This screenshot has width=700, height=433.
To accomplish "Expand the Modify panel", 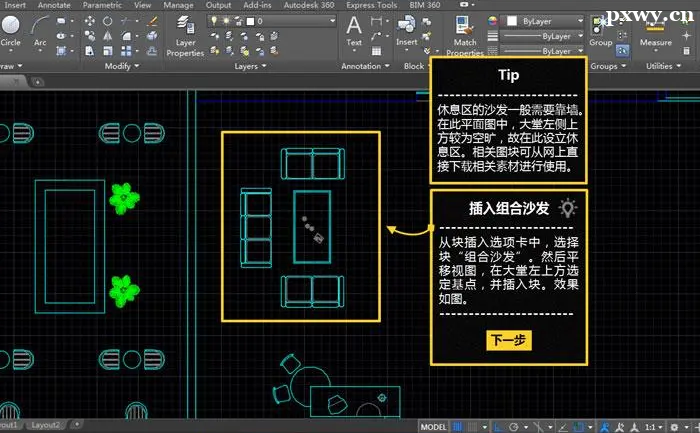I will point(121,66).
